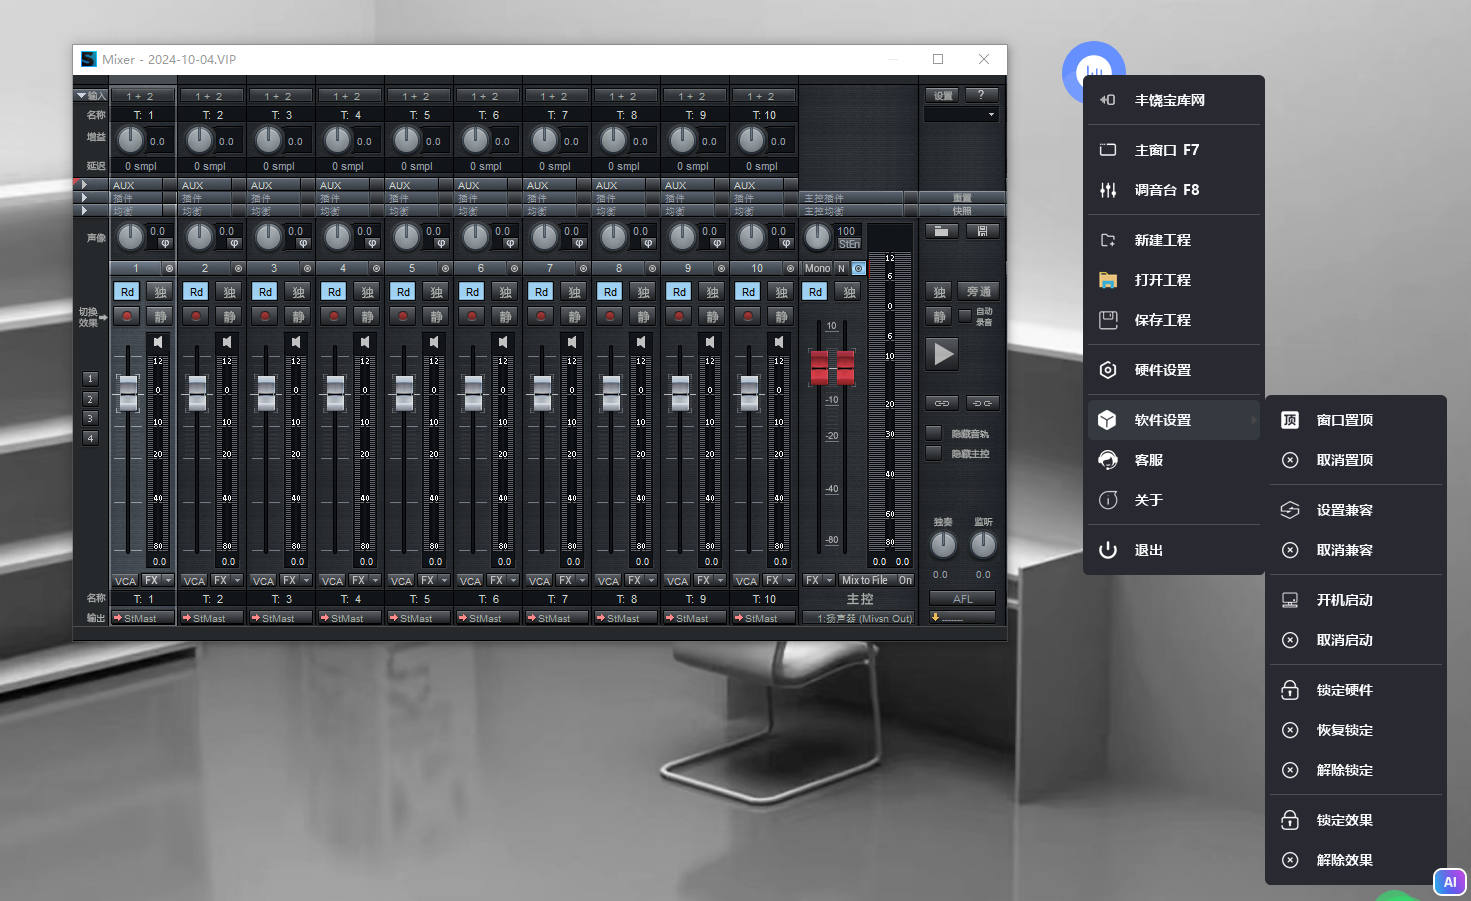Click the gain knob on track 4

338,139
